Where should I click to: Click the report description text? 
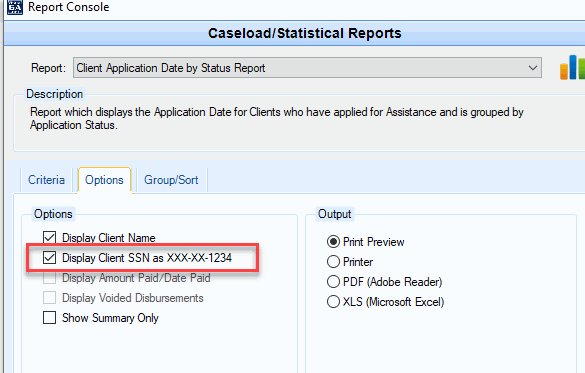click(x=276, y=118)
